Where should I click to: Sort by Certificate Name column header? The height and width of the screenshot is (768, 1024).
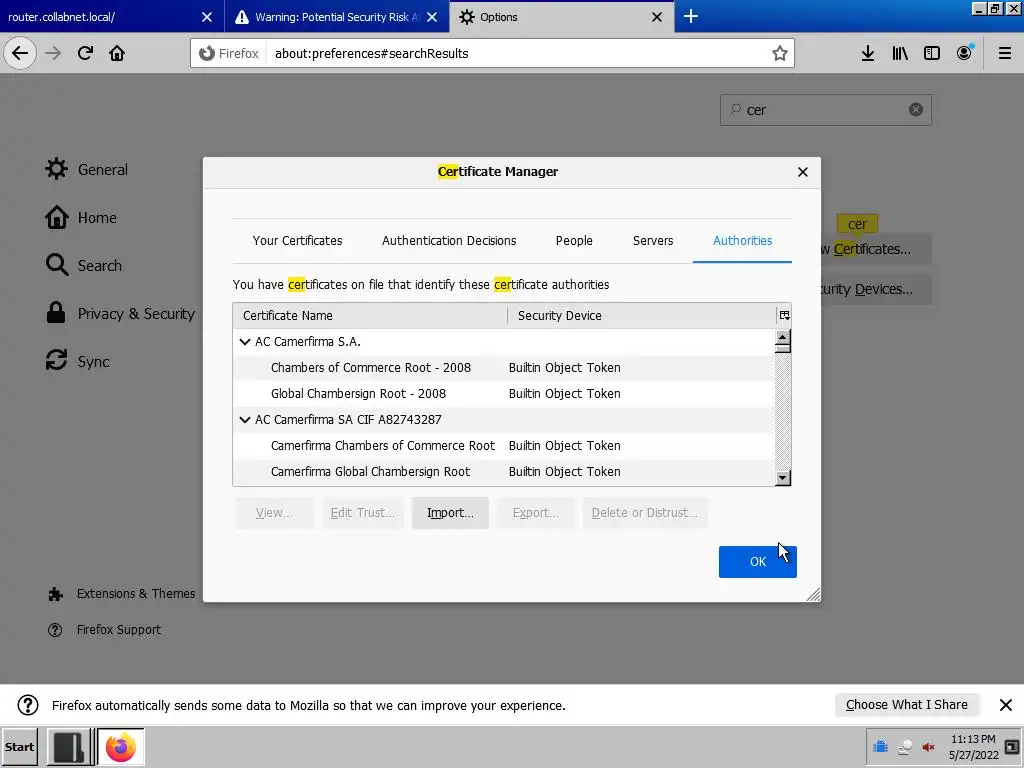pos(370,315)
